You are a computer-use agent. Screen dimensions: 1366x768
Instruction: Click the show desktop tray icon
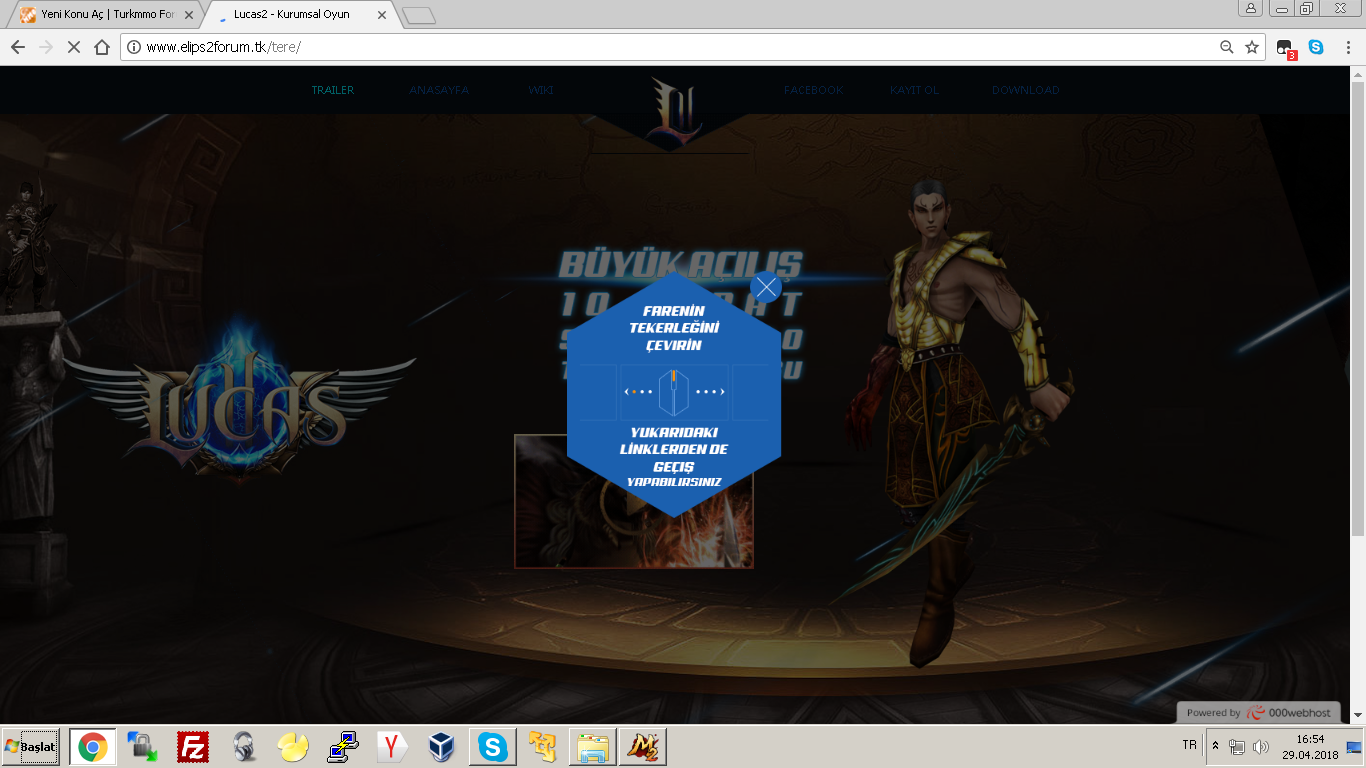pos(1354,747)
